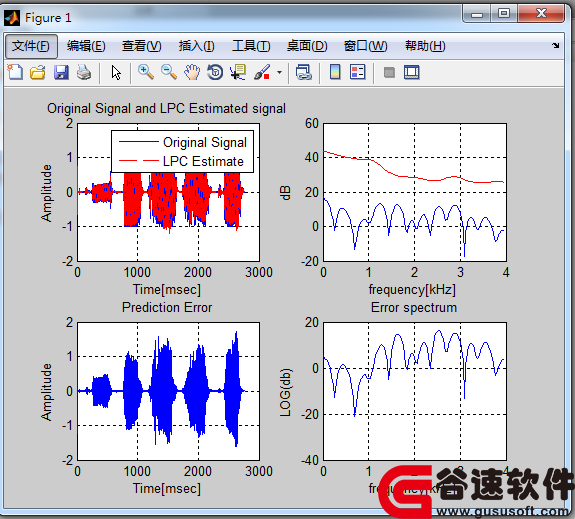Insert a legend using the toolbar icon
575x519 pixels.
click(358, 72)
